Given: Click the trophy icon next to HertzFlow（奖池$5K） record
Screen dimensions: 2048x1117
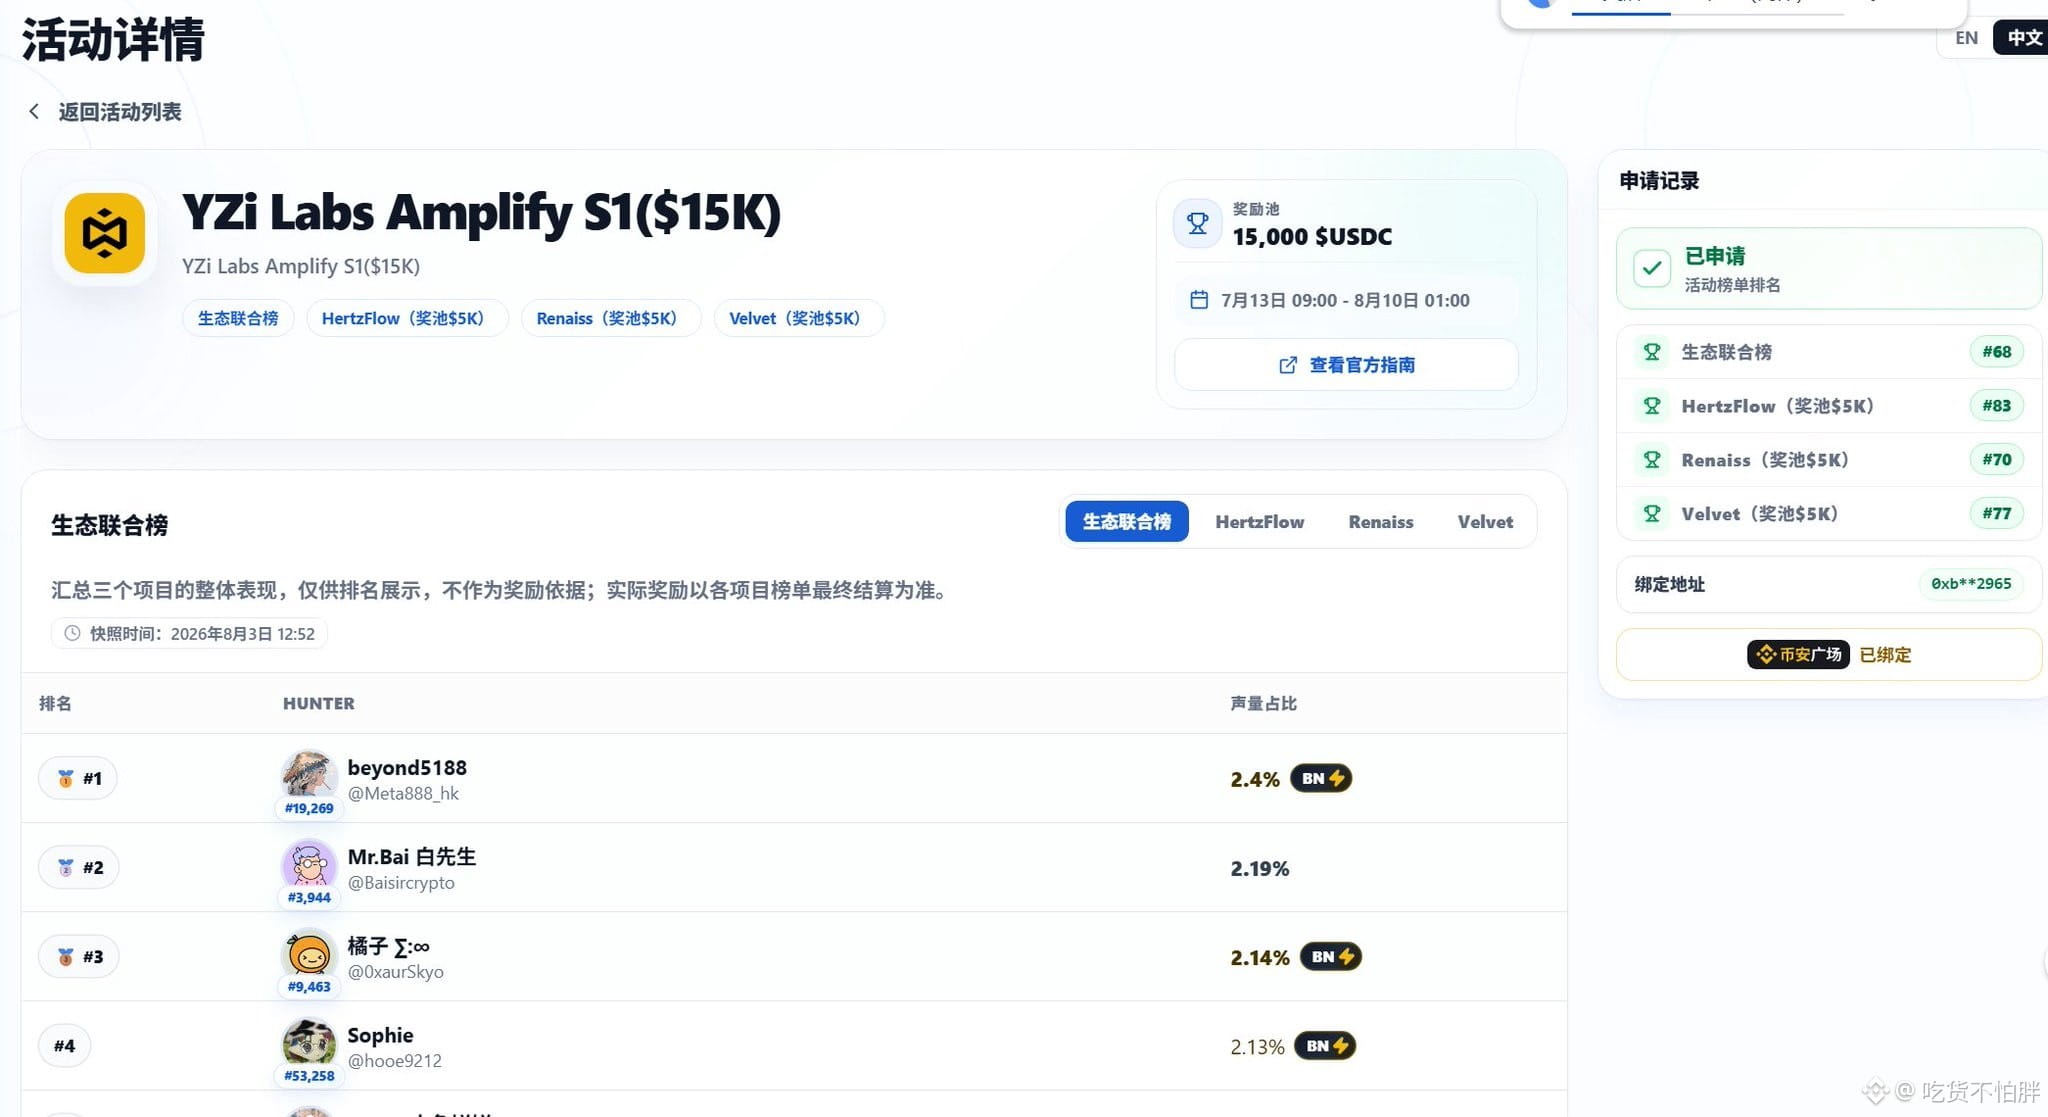Looking at the screenshot, I should (x=1652, y=406).
